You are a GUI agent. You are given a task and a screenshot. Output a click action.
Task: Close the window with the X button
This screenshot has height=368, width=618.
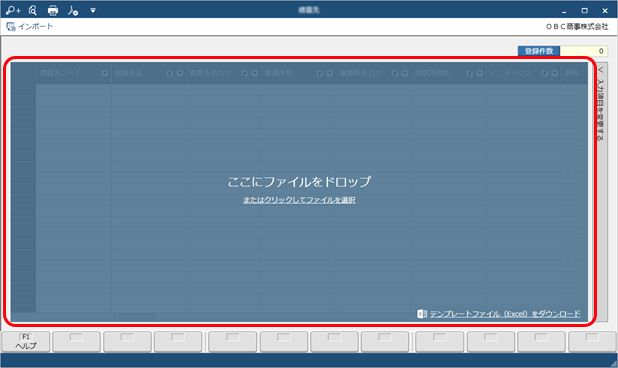coord(605,11)
